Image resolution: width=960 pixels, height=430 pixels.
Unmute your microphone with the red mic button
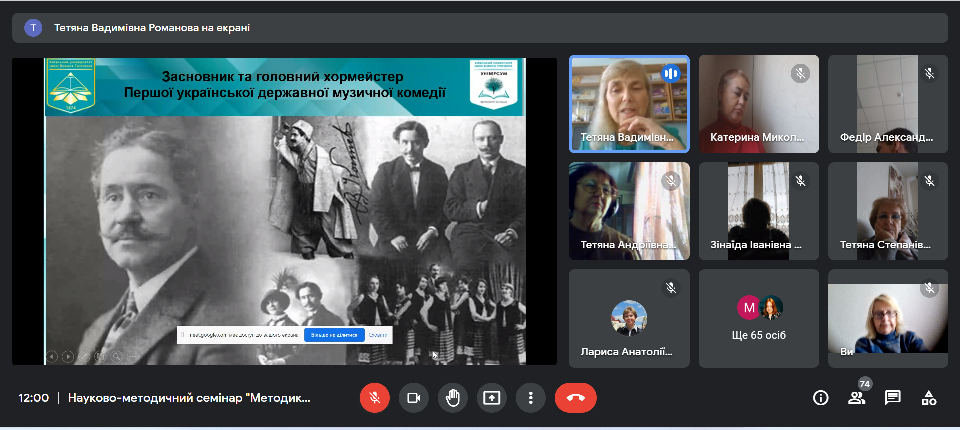click(374, 397)
